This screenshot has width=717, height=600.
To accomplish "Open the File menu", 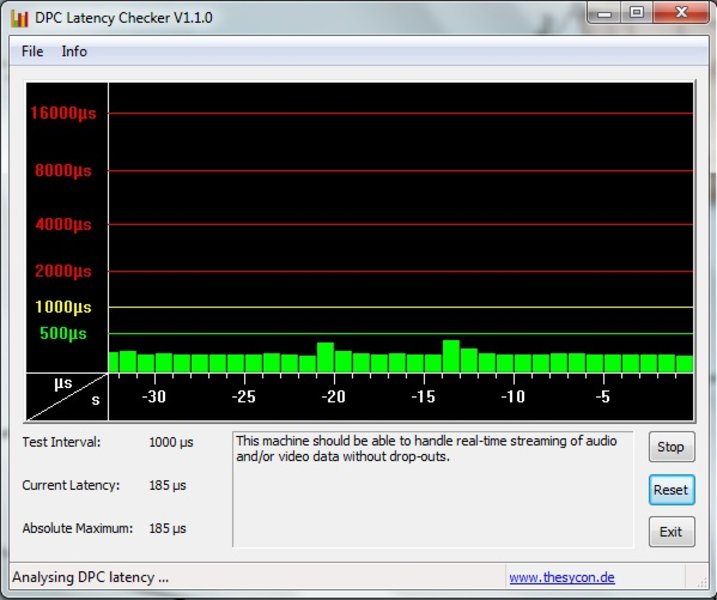I will pyautogui.click(x=32, y=51).
